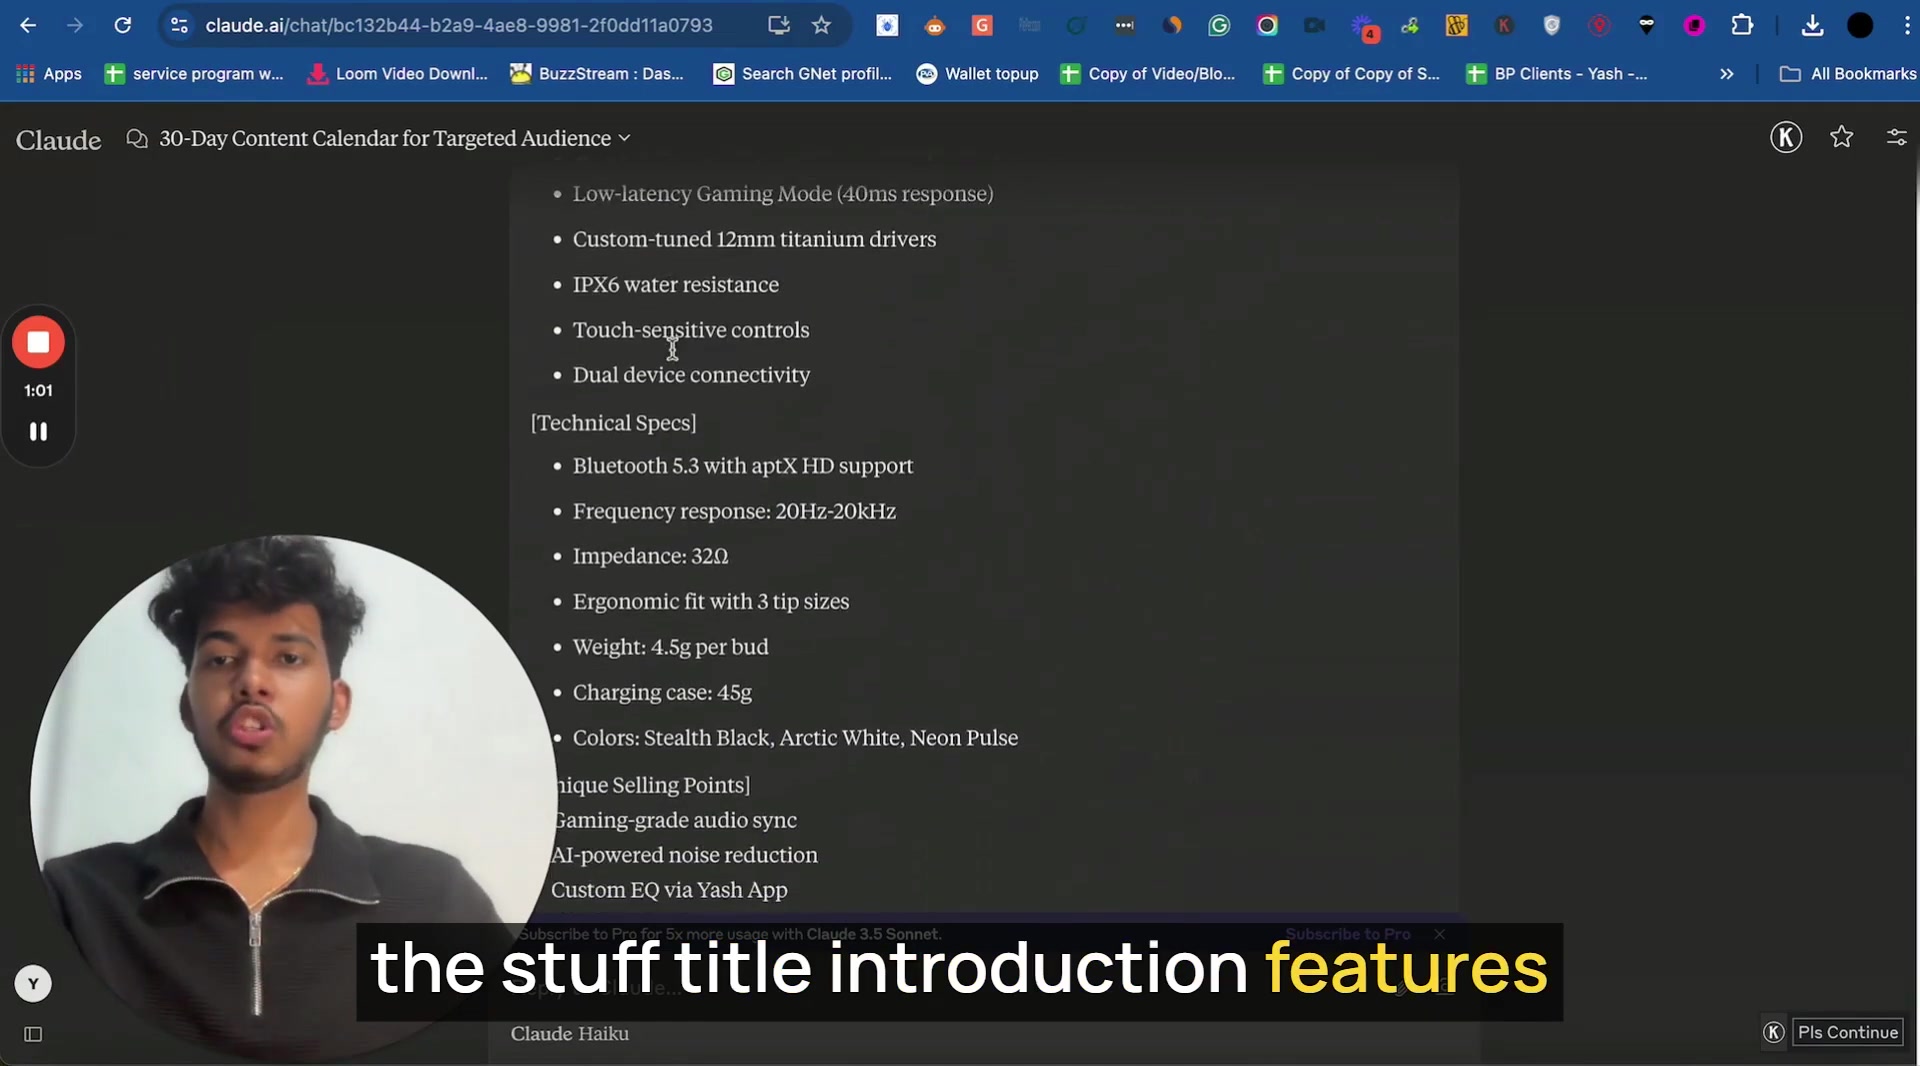Click the Claude Haiku model selector
The image size is (1920, 1066).
click(570, 1034)
